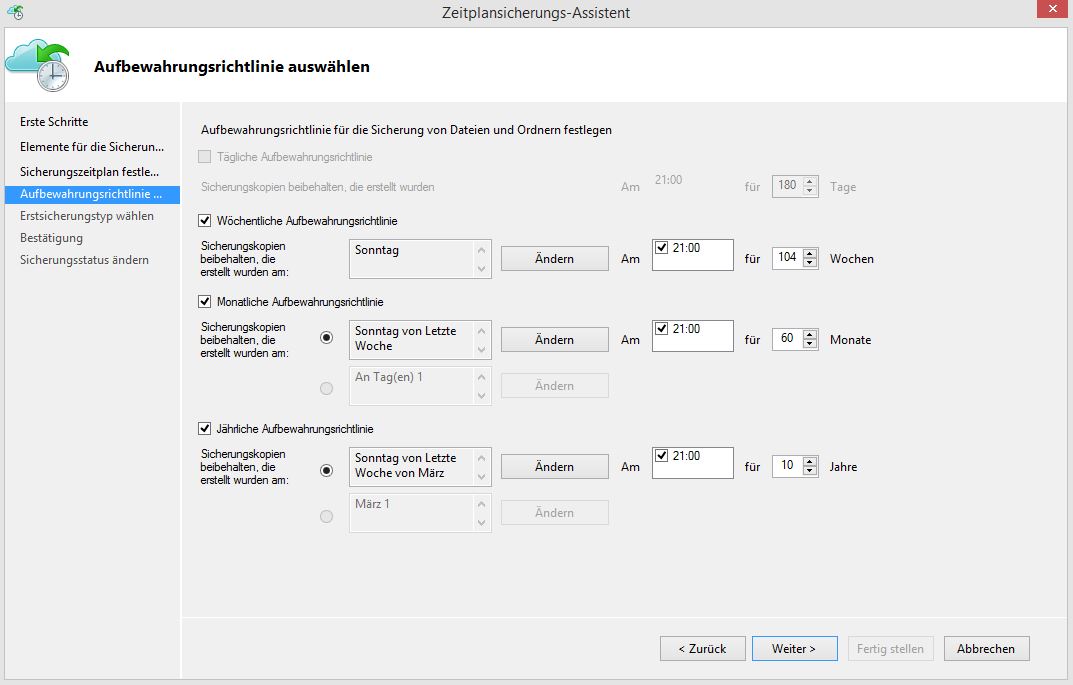Click Ändern for the yearly retention policy
Screen dimensions: 1073x685
click(x=554, y=466)
